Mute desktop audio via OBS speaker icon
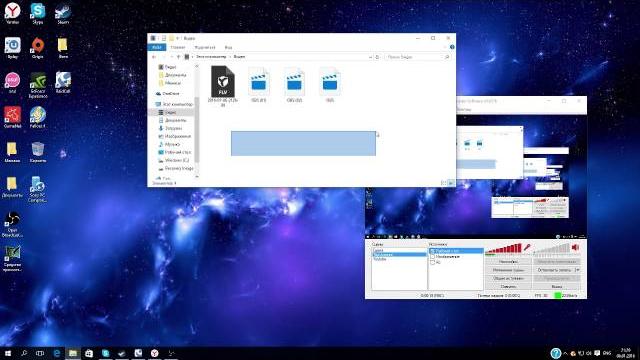The width and height of the screenshot is (640, 360). click(575, 247)
